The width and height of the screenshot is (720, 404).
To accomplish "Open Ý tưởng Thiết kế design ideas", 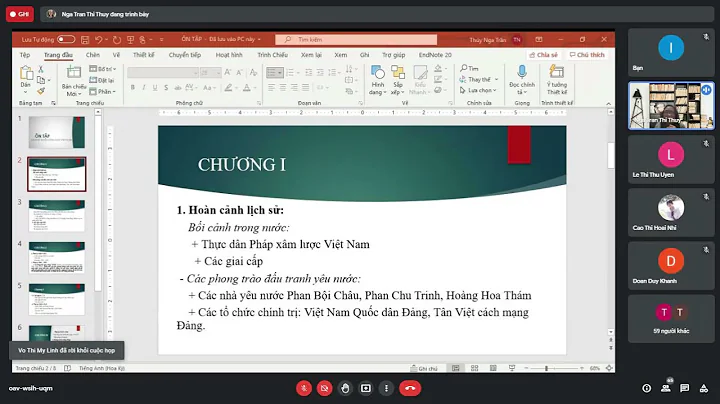I will [557, 80].
